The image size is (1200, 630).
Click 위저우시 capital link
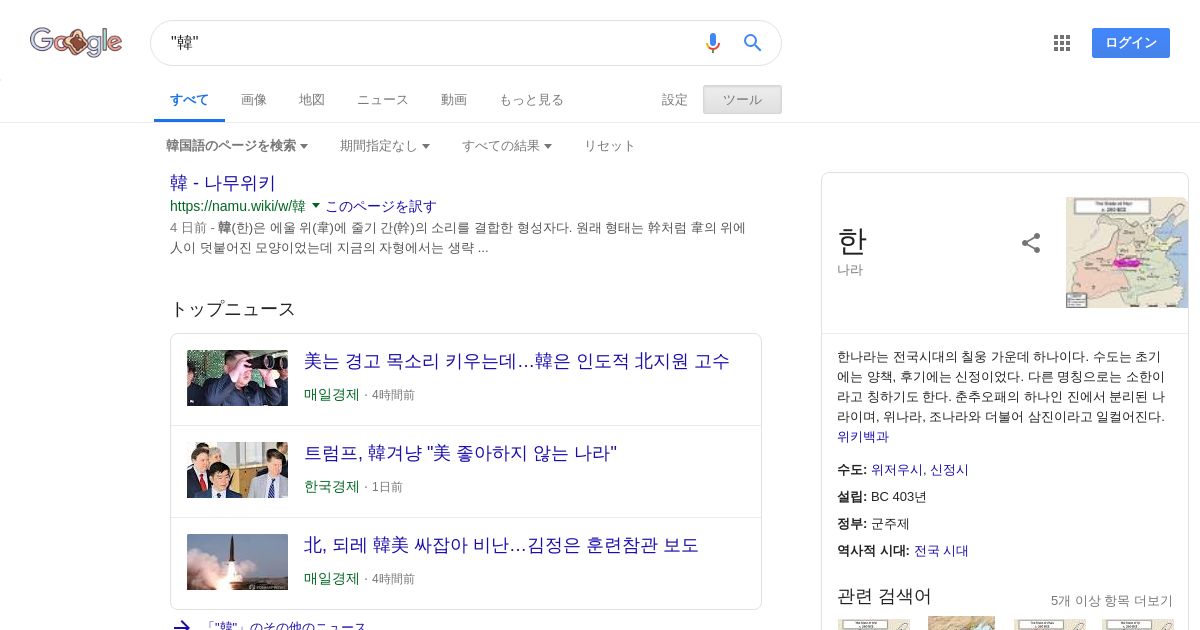897,470
